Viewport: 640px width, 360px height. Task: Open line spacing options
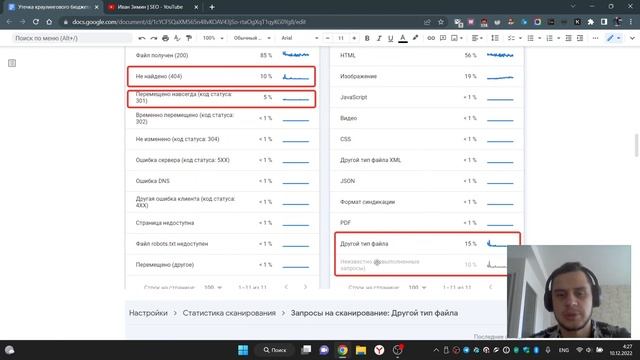click(x=495, y=38)
